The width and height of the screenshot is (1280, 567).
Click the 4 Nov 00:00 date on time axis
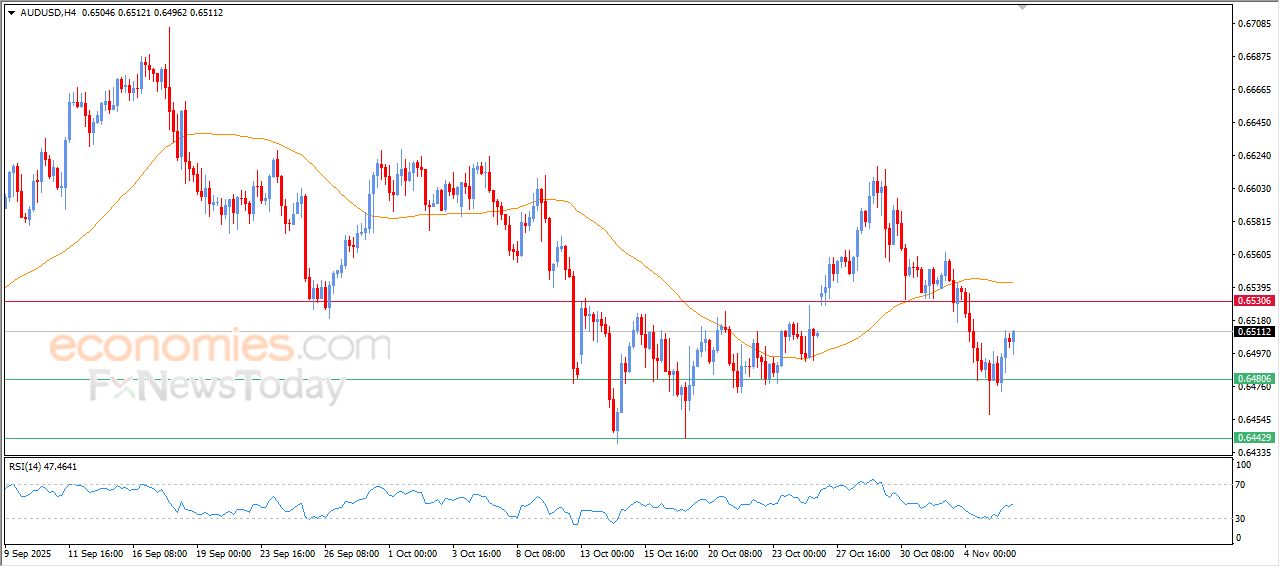pos(990,552)
